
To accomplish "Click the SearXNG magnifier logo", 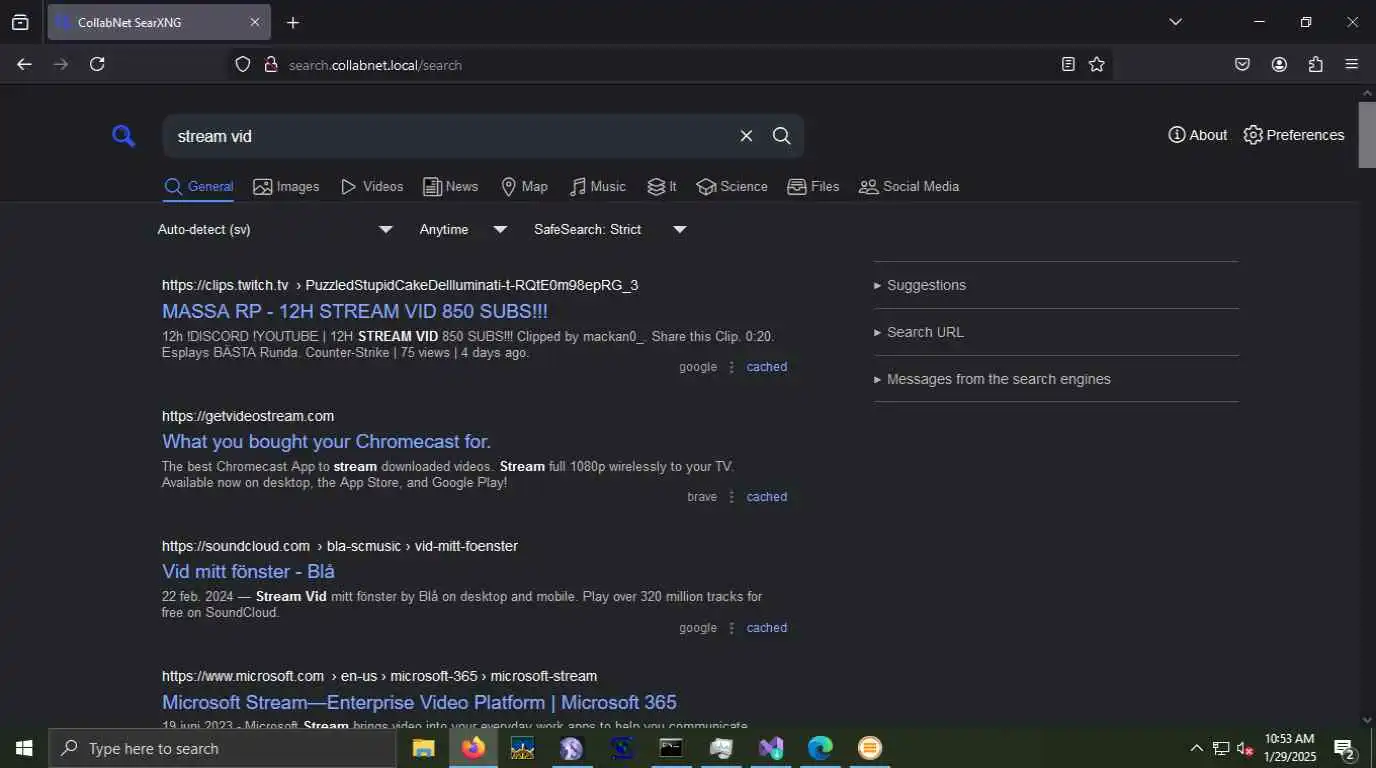I will (x=123, y=136).
